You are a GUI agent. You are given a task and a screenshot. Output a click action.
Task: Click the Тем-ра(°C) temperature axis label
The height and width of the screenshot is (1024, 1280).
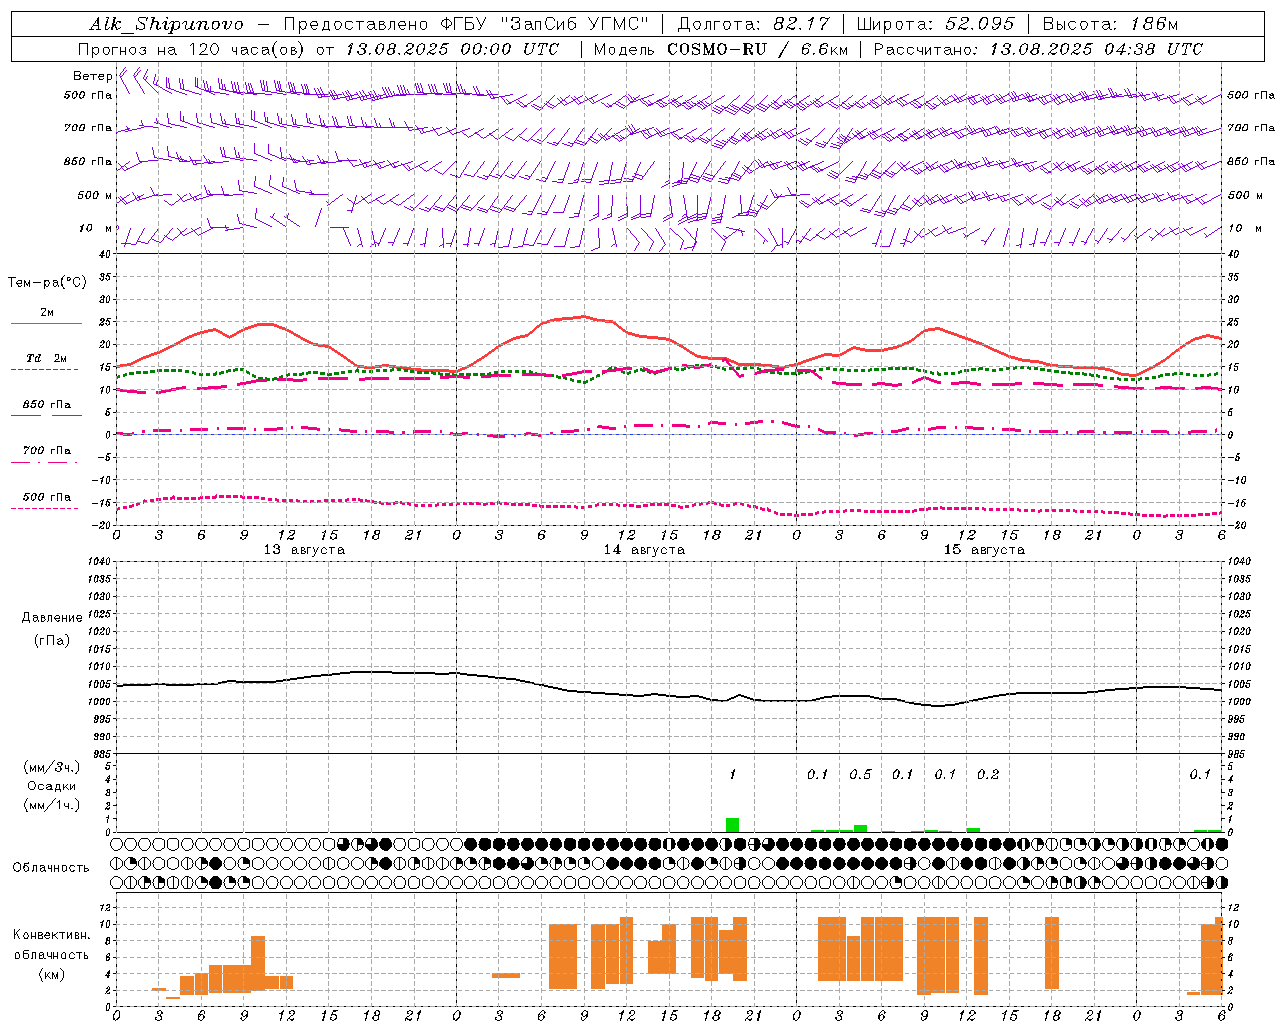click(x=47, y=282)
